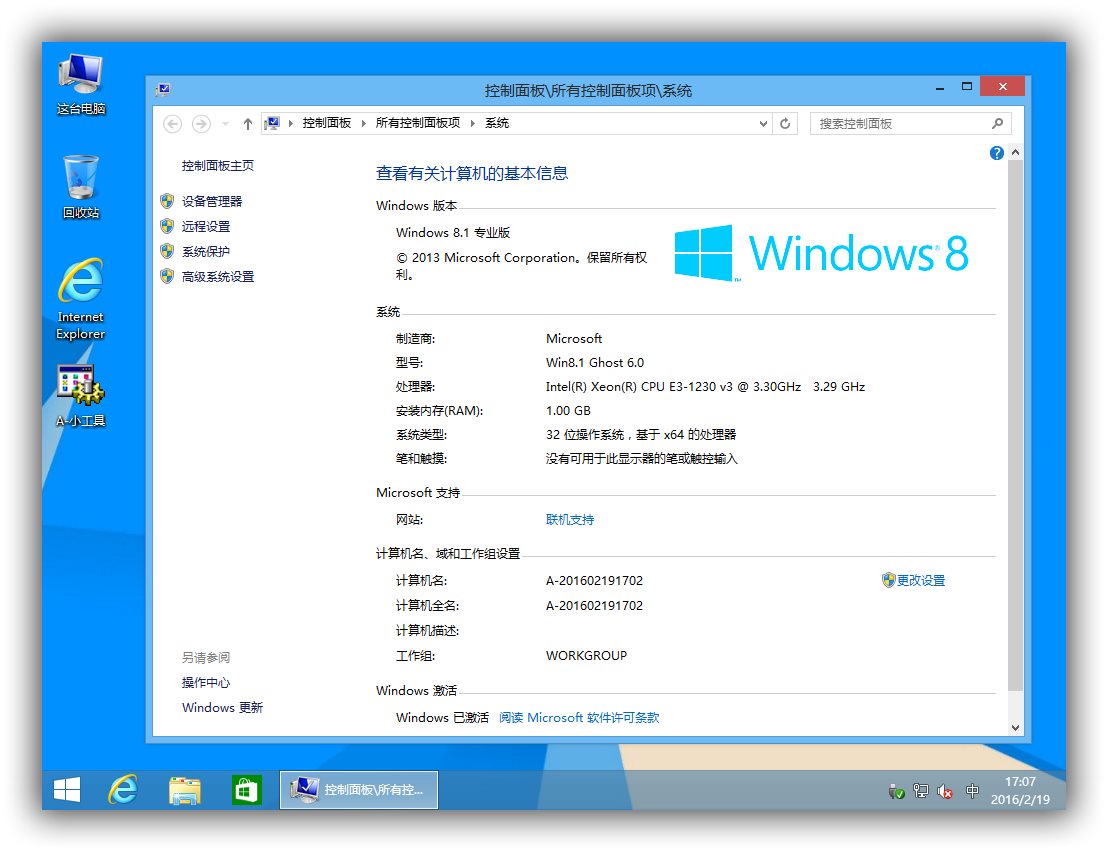Click the back navigation arrow
This screenshot has width=1108, height=852.
tap(172, 124)
